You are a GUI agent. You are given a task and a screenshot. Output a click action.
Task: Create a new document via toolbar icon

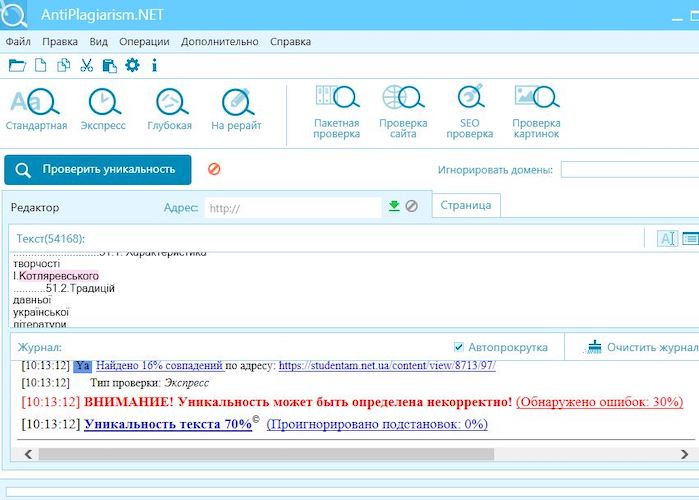(41, 66)
